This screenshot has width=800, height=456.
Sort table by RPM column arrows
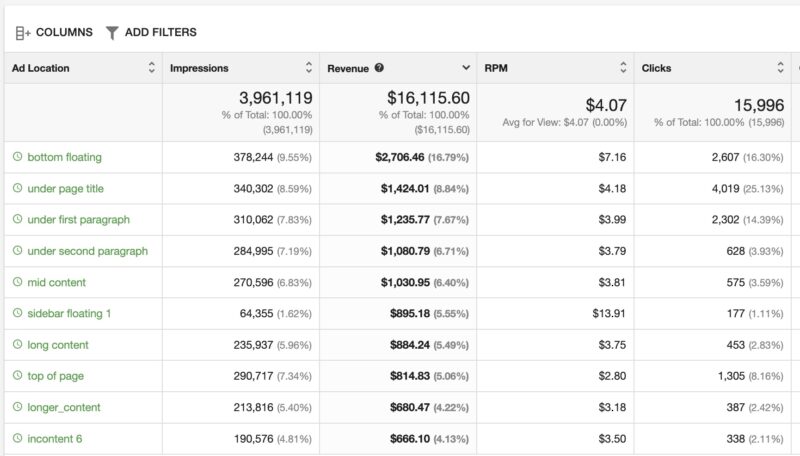point(623,68)
